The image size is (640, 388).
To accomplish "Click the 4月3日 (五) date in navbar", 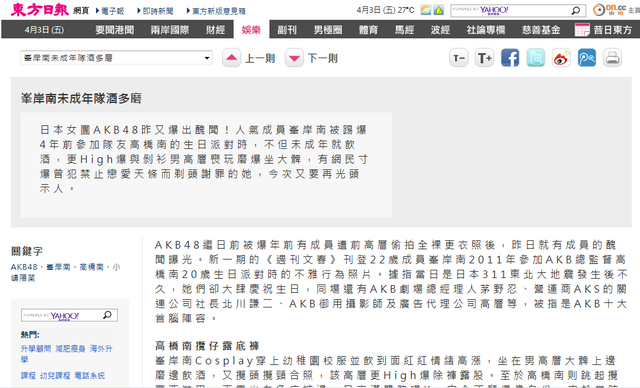I will (x=44, y=30).
